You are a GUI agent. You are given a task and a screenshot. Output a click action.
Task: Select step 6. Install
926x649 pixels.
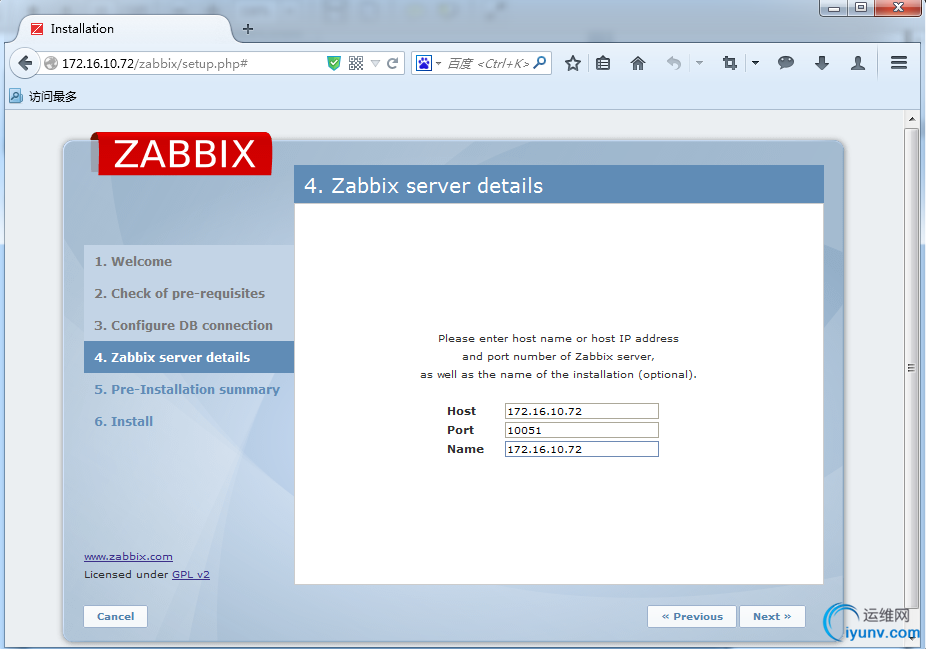(189, 421)
